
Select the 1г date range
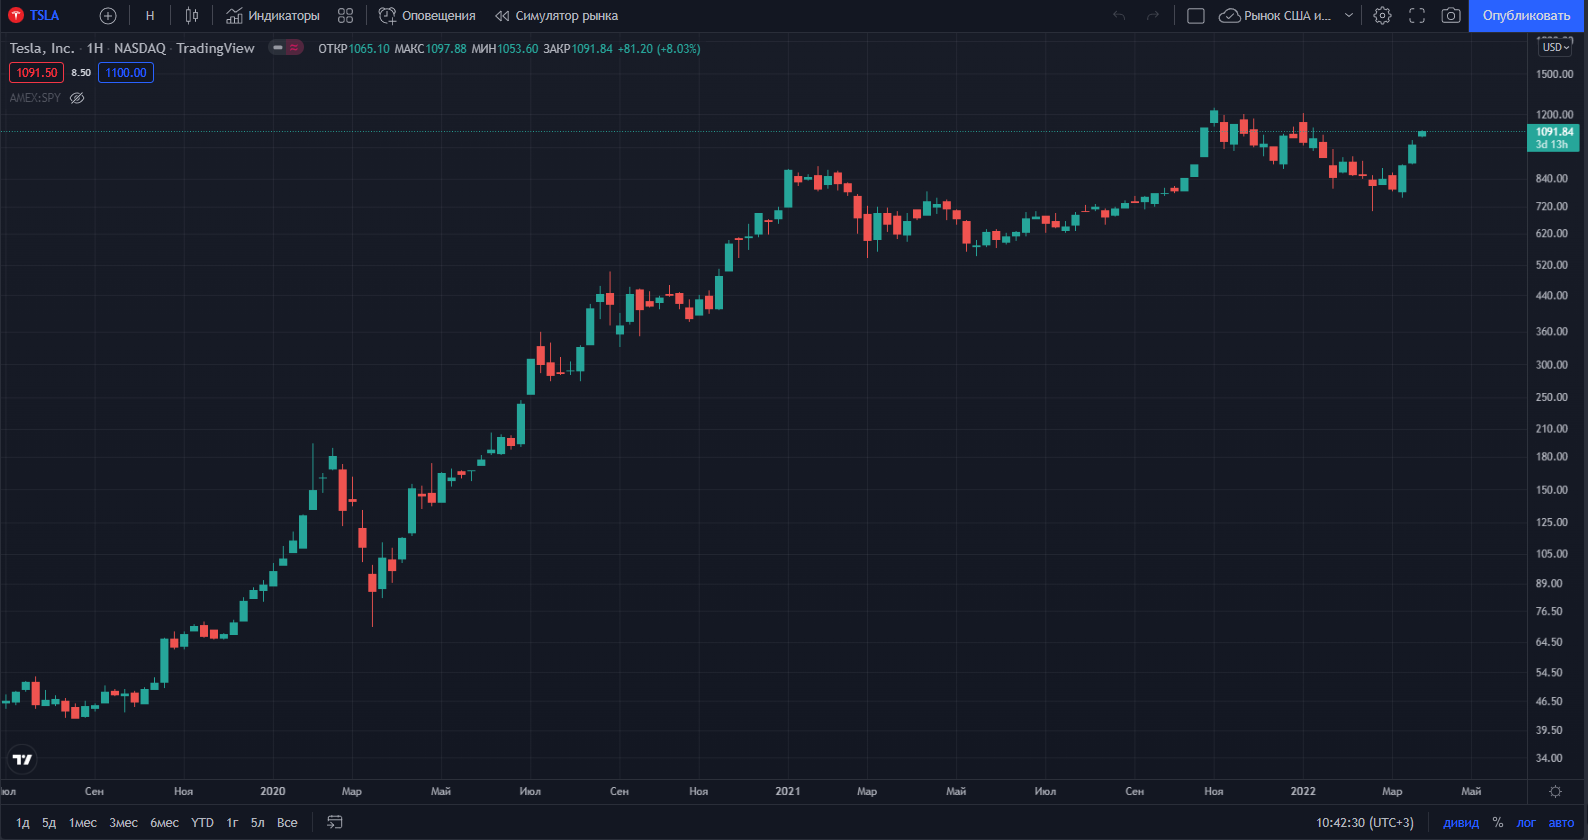(232, 823)
